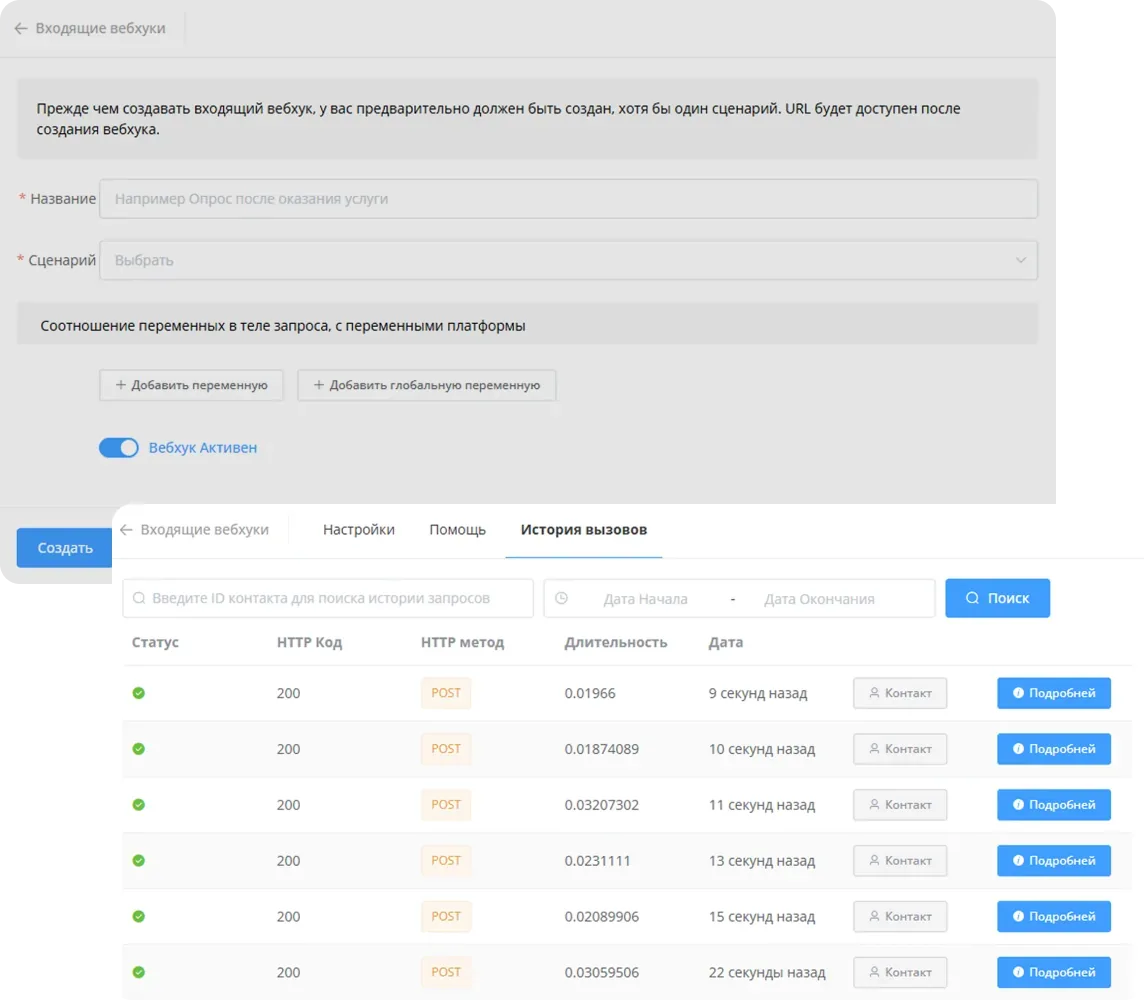Image resolution: width=1144 pixels, height=1000 pixels.
Task: Click duration value 0.03207302
Action: (602, 805)
